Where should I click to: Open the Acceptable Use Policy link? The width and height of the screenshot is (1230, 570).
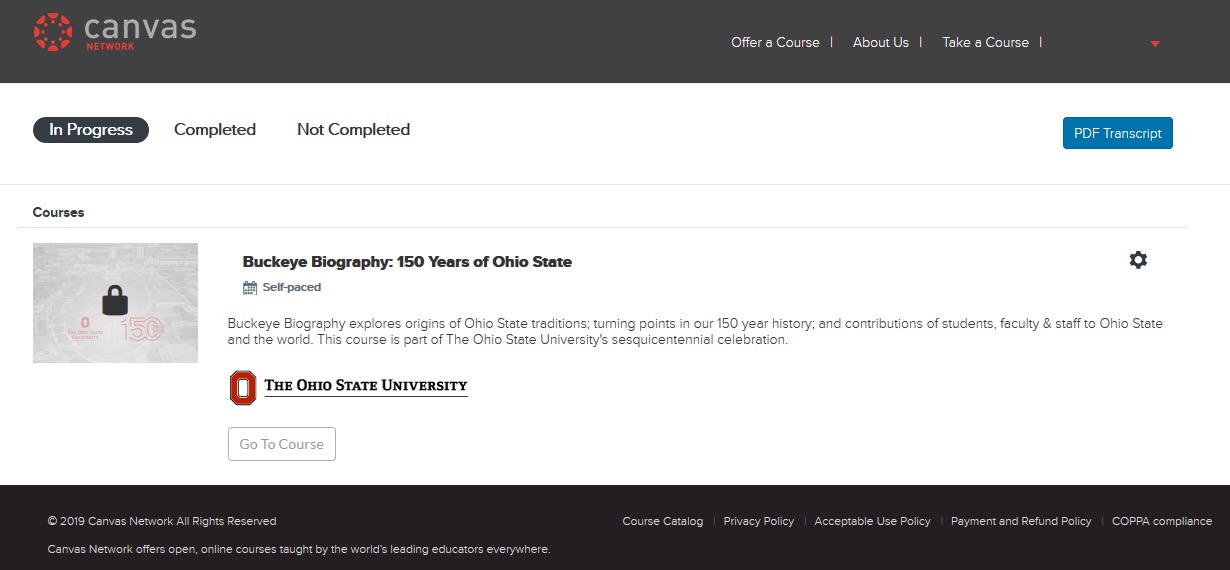[x=873, y=521]
